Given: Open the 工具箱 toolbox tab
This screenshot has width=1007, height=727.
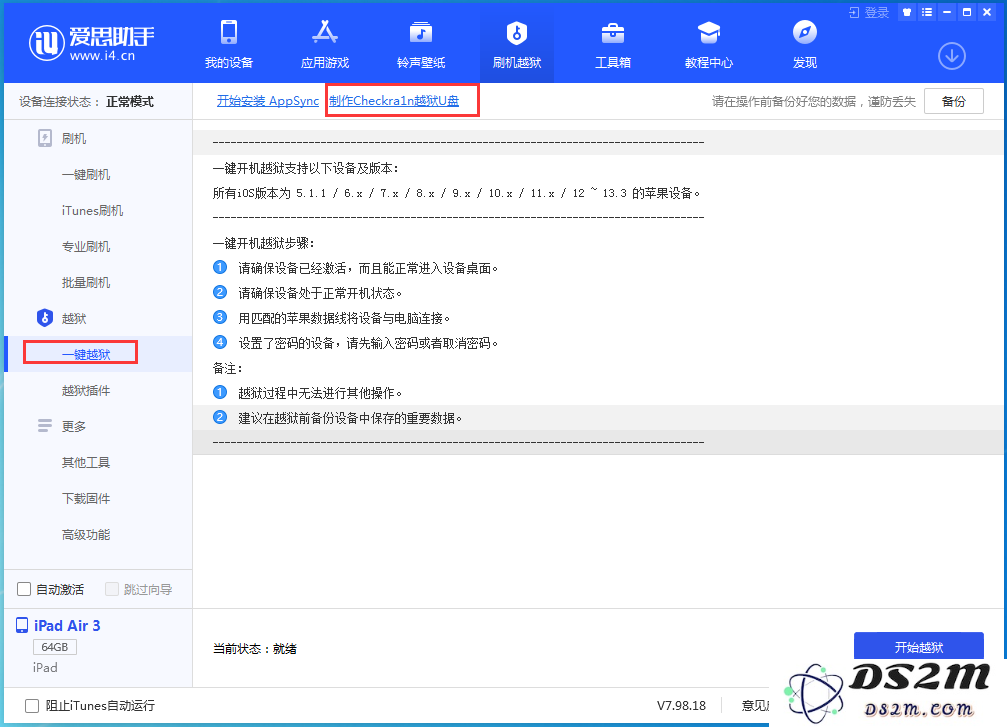Looking at the screenshot, I should pyautogui.click(x=613, y=44).
